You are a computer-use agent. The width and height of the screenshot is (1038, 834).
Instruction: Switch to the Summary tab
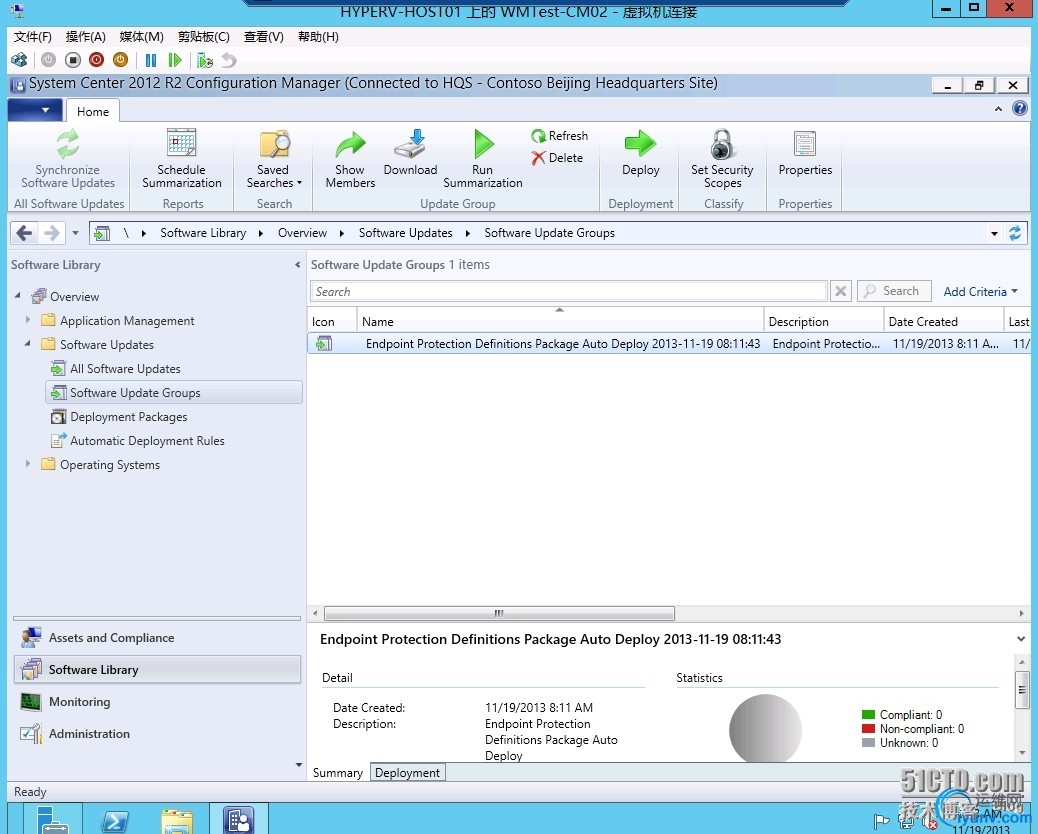pos(338,772)
